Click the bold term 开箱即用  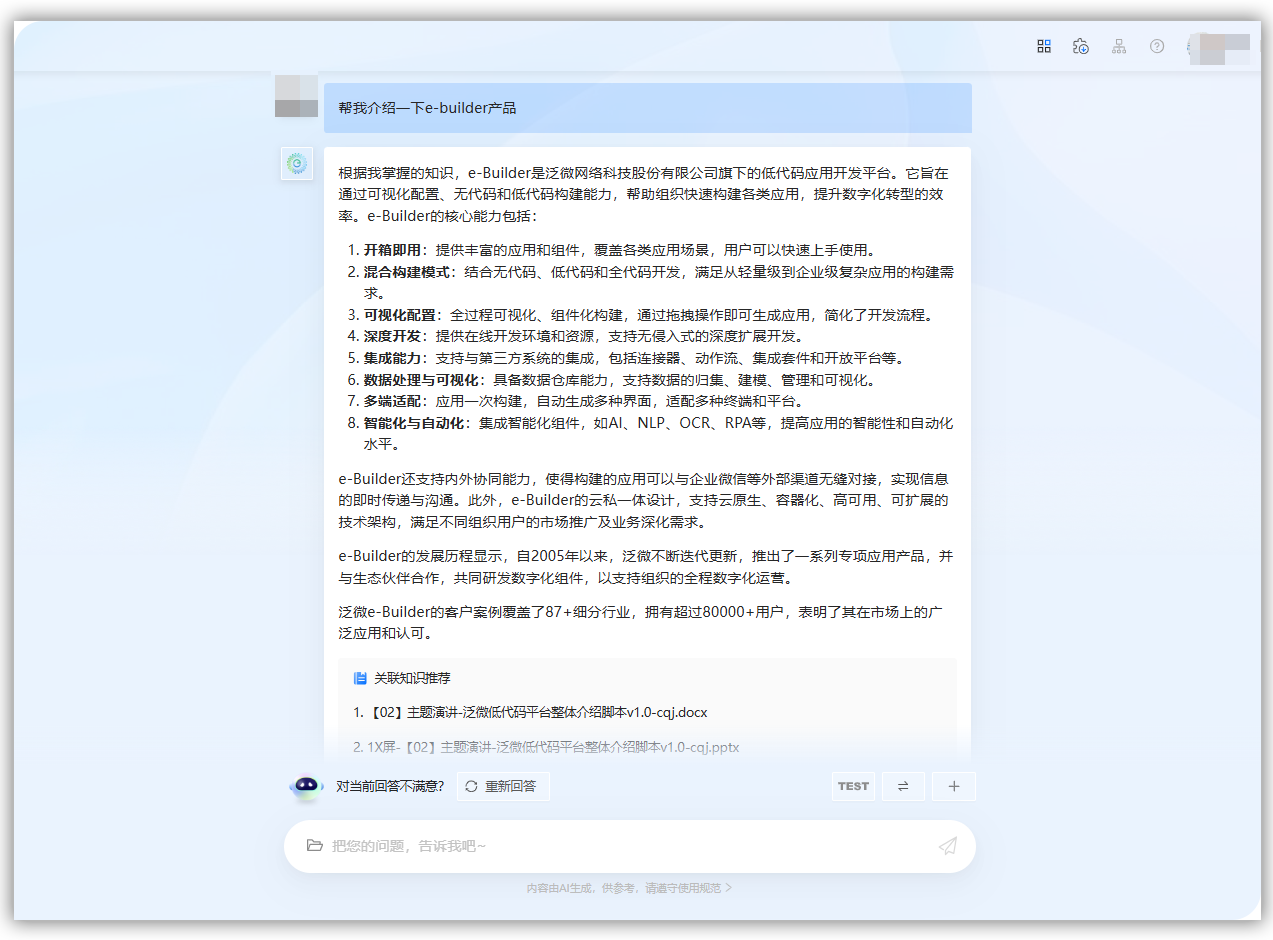[x=392, y=250]
